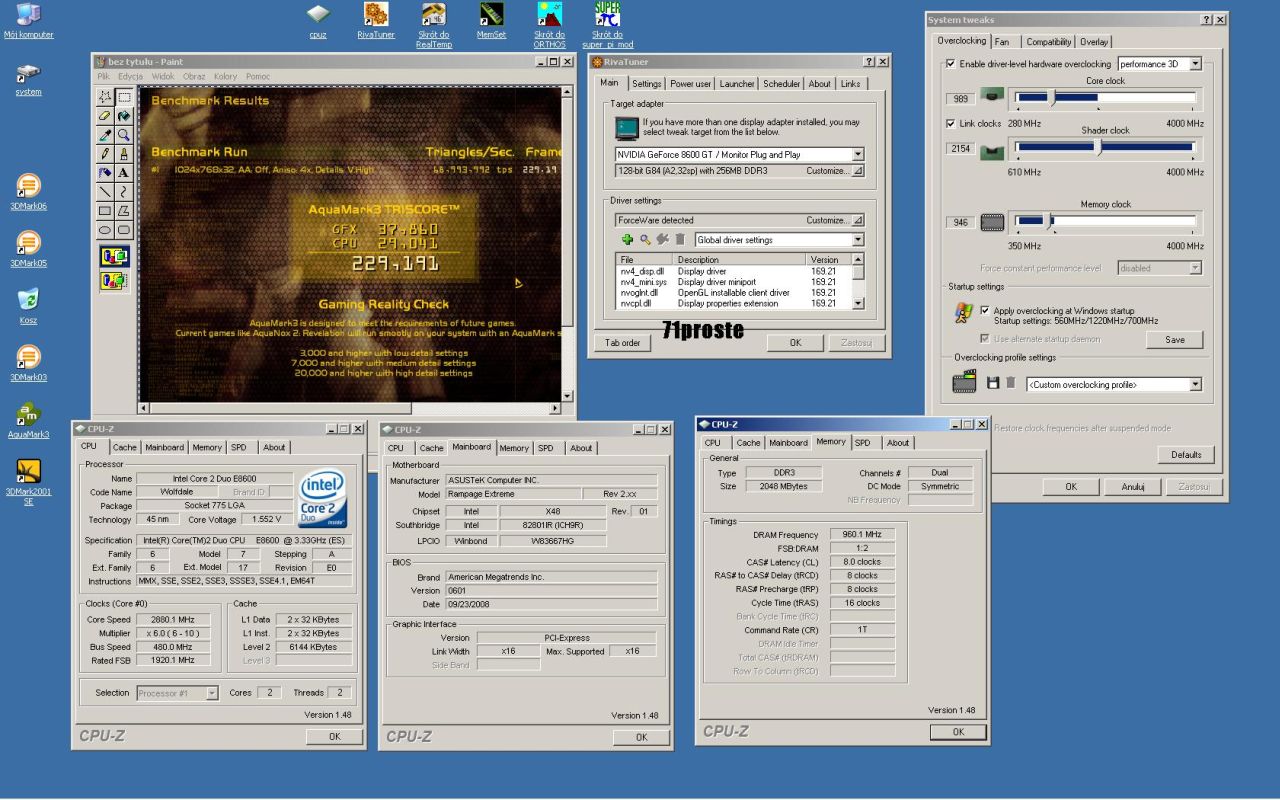
Task: Select the Line tool in Paint
Action: (x=104, y=192)
